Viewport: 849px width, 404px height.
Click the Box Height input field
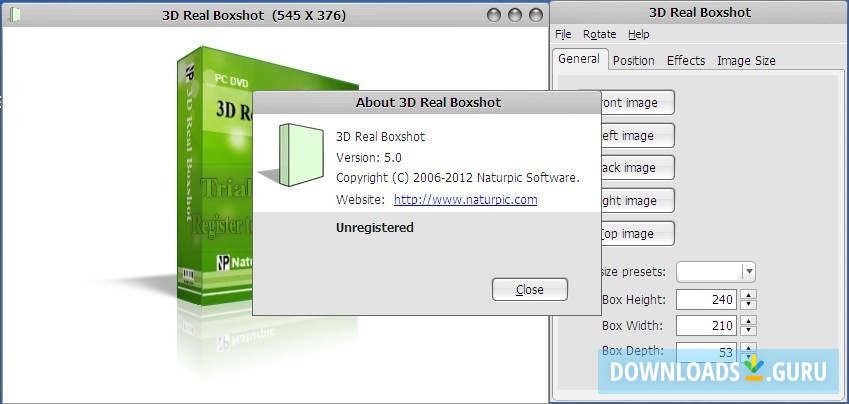click(707, 299)
